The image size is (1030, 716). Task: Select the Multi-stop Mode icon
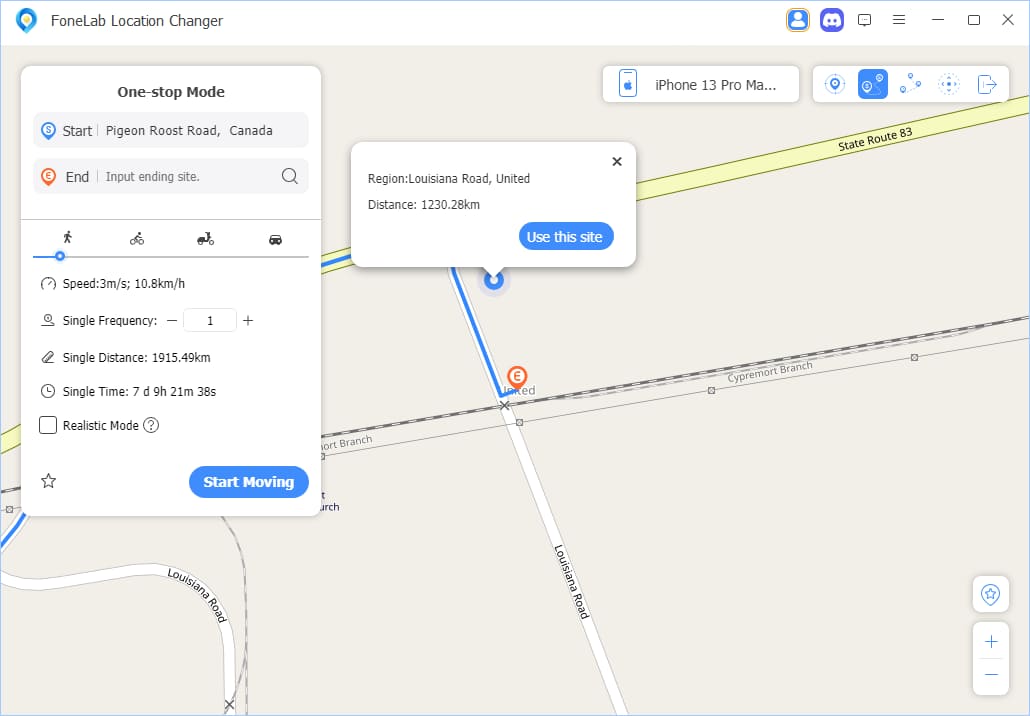point(910,84)
